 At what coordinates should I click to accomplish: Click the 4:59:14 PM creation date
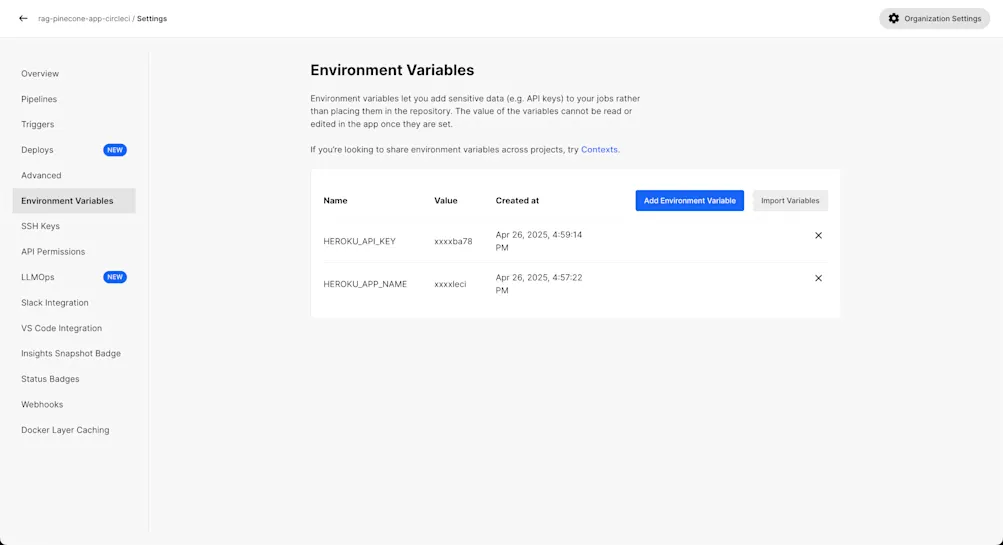(539, 241)
